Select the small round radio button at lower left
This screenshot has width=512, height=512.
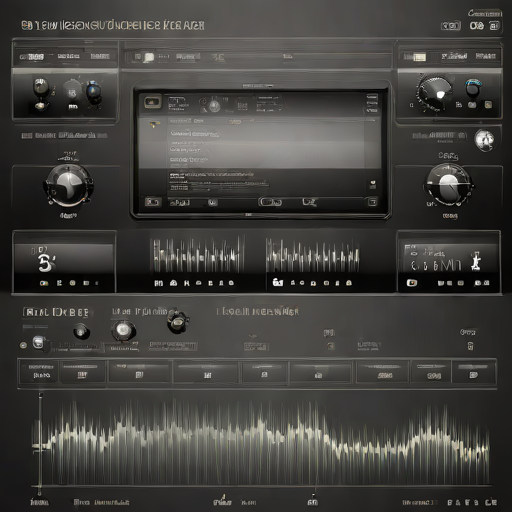coord(23,345)
